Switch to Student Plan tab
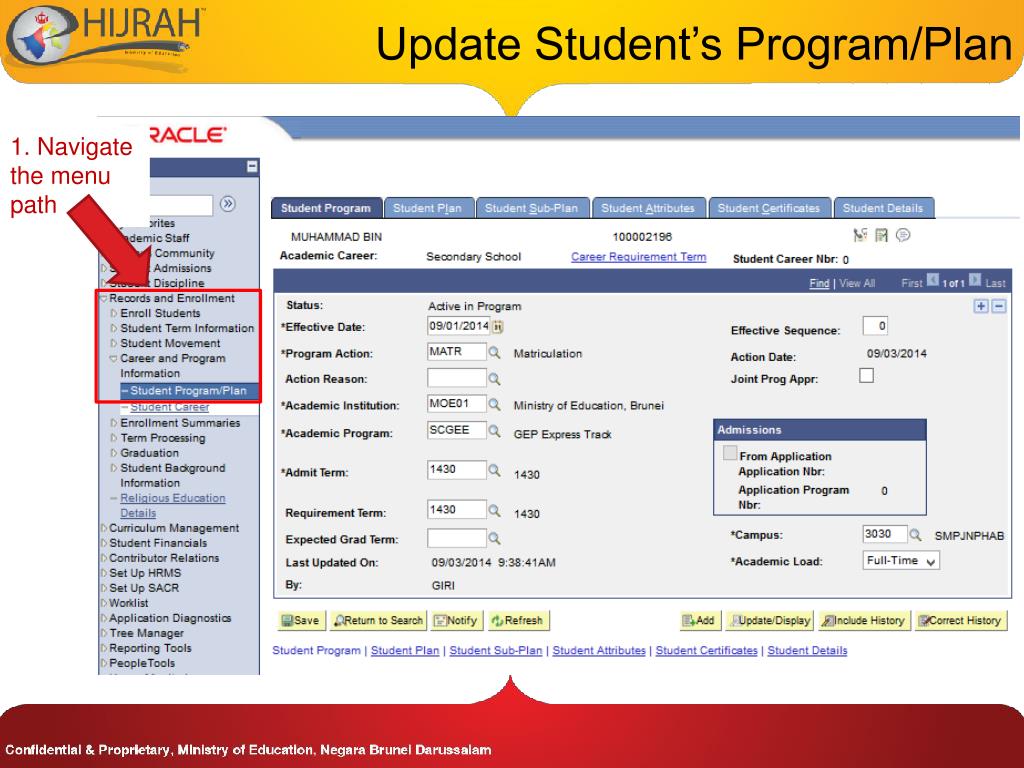Viewport: 1024px width, 768px height. pyautogui.click(x=428, y=208)
